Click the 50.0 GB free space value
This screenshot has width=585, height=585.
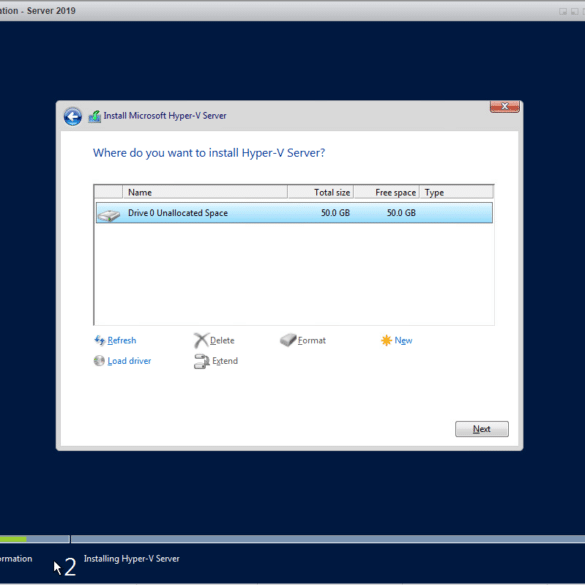(401, 213)
